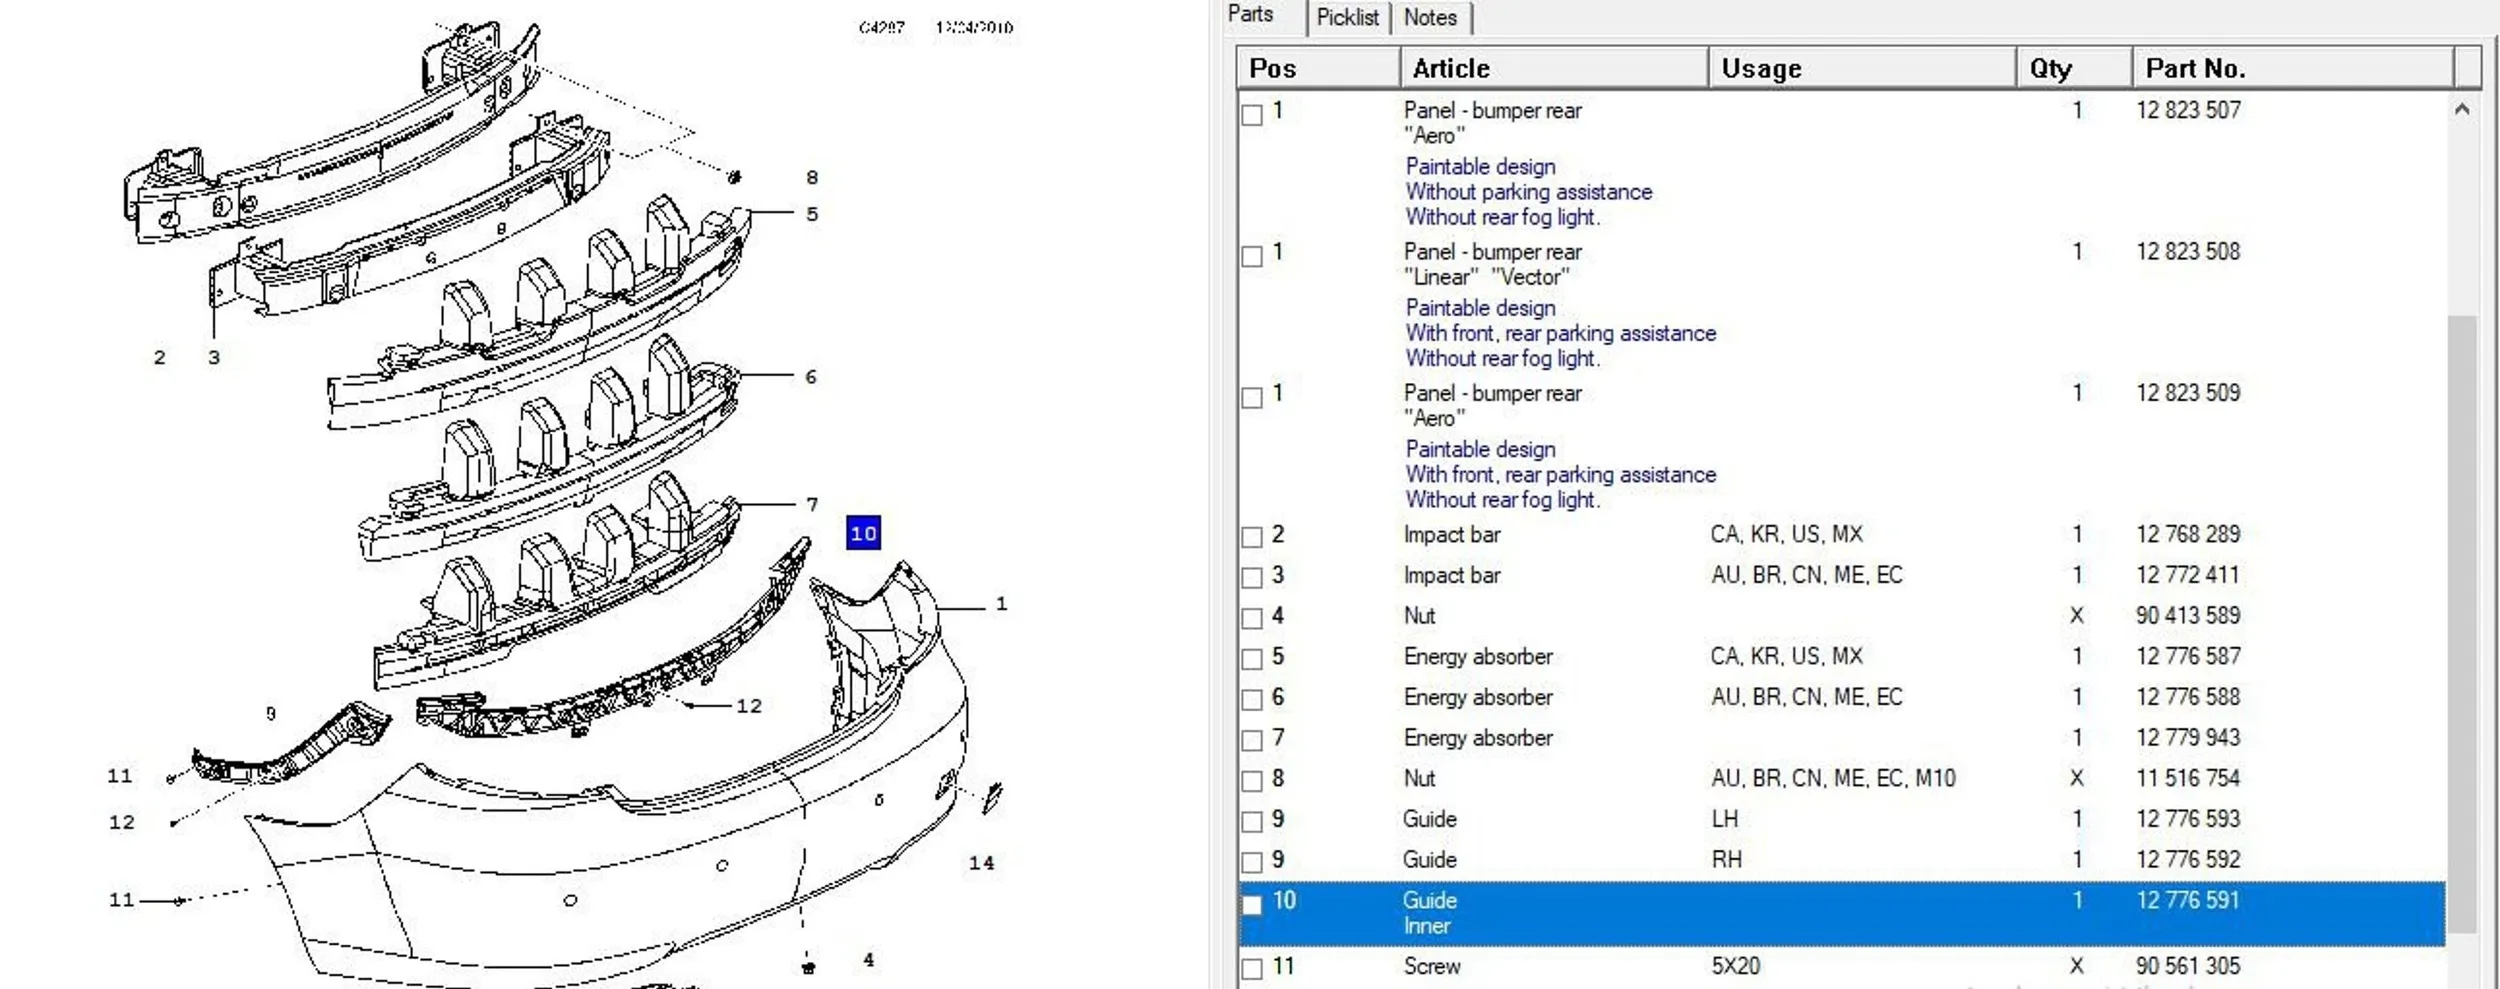Click part number 12 823 507

pos(2188,110)
